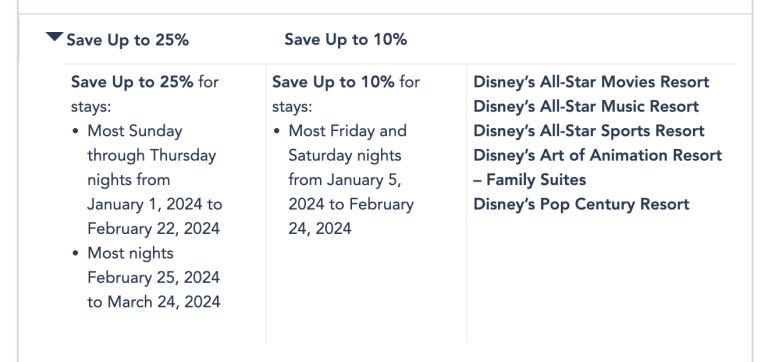The height and width of the screenshot is (362, 768).
Task: Click the 2024 to February text
Action: (x=351, y=204)
